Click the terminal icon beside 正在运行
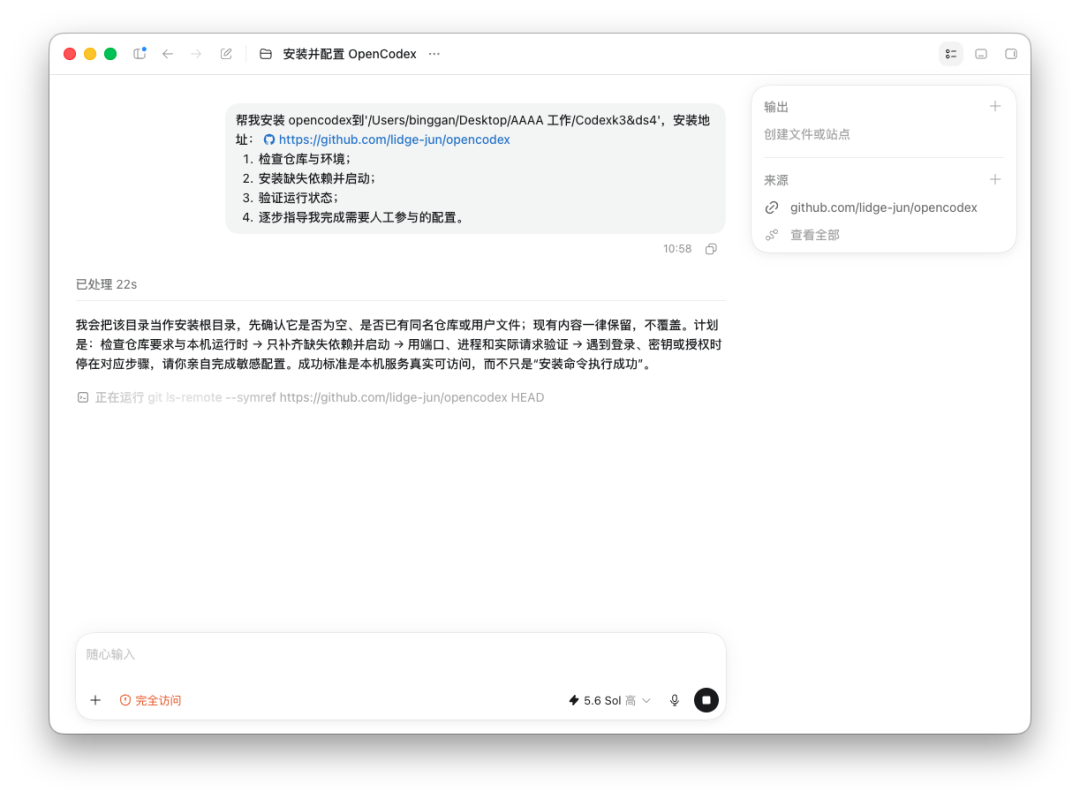This screenshot has height=799, width=1080. click(x=83, y=397)
